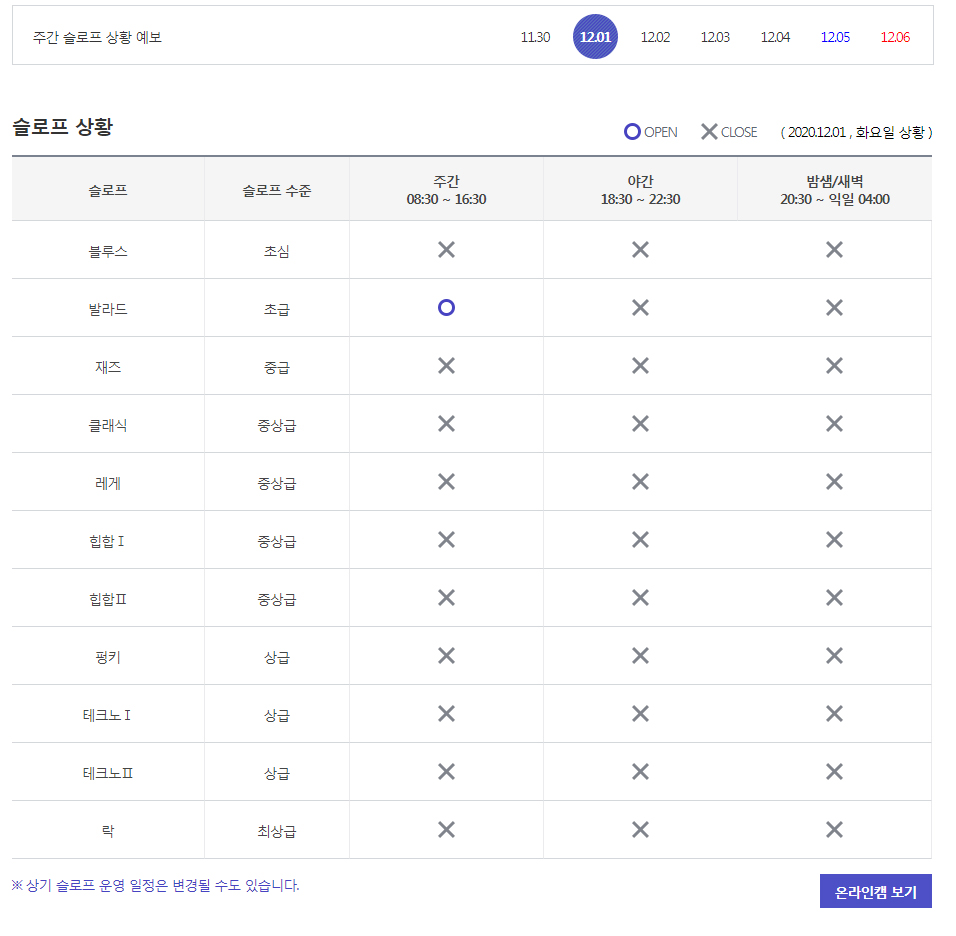Screen dimensions: 956x936
Task: Click the X icon for 클래식 주간
Action: pyautogui.click(x=446, y=424)
